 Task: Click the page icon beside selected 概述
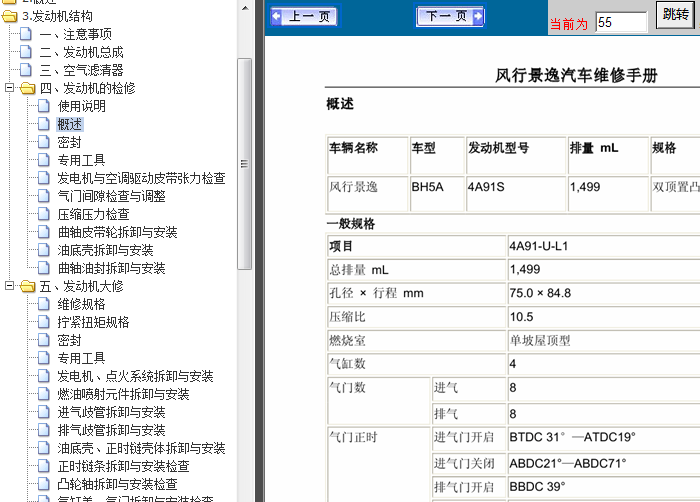(44, 124)
